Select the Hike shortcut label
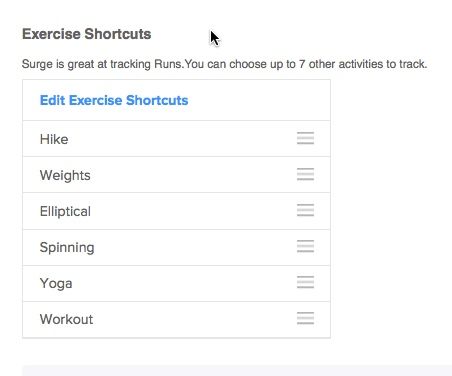The image size is (452, 376). [x=54, y=139]
